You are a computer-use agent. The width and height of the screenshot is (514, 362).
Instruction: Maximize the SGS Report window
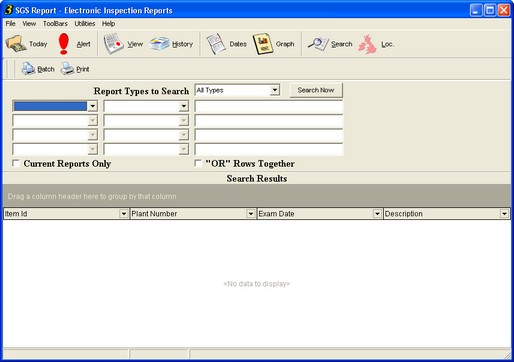(x=490, y=10)
